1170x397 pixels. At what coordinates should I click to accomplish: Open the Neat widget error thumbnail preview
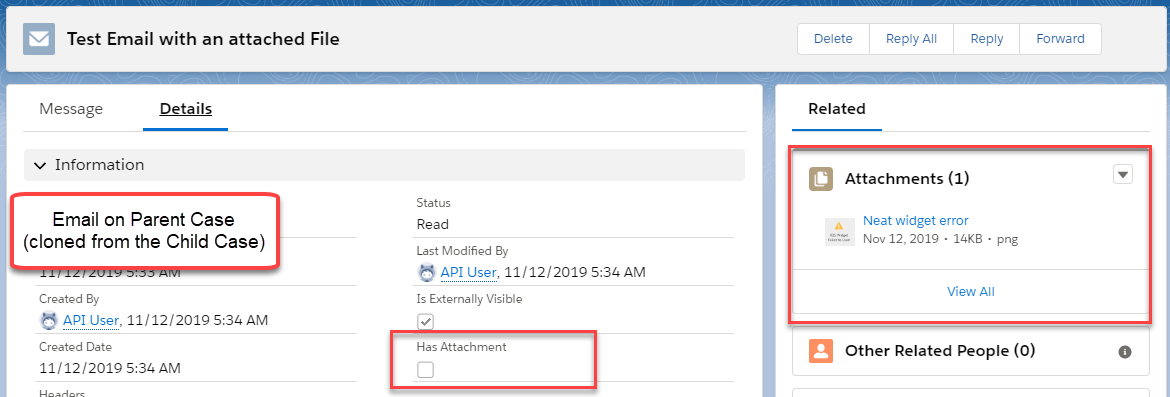839,232
